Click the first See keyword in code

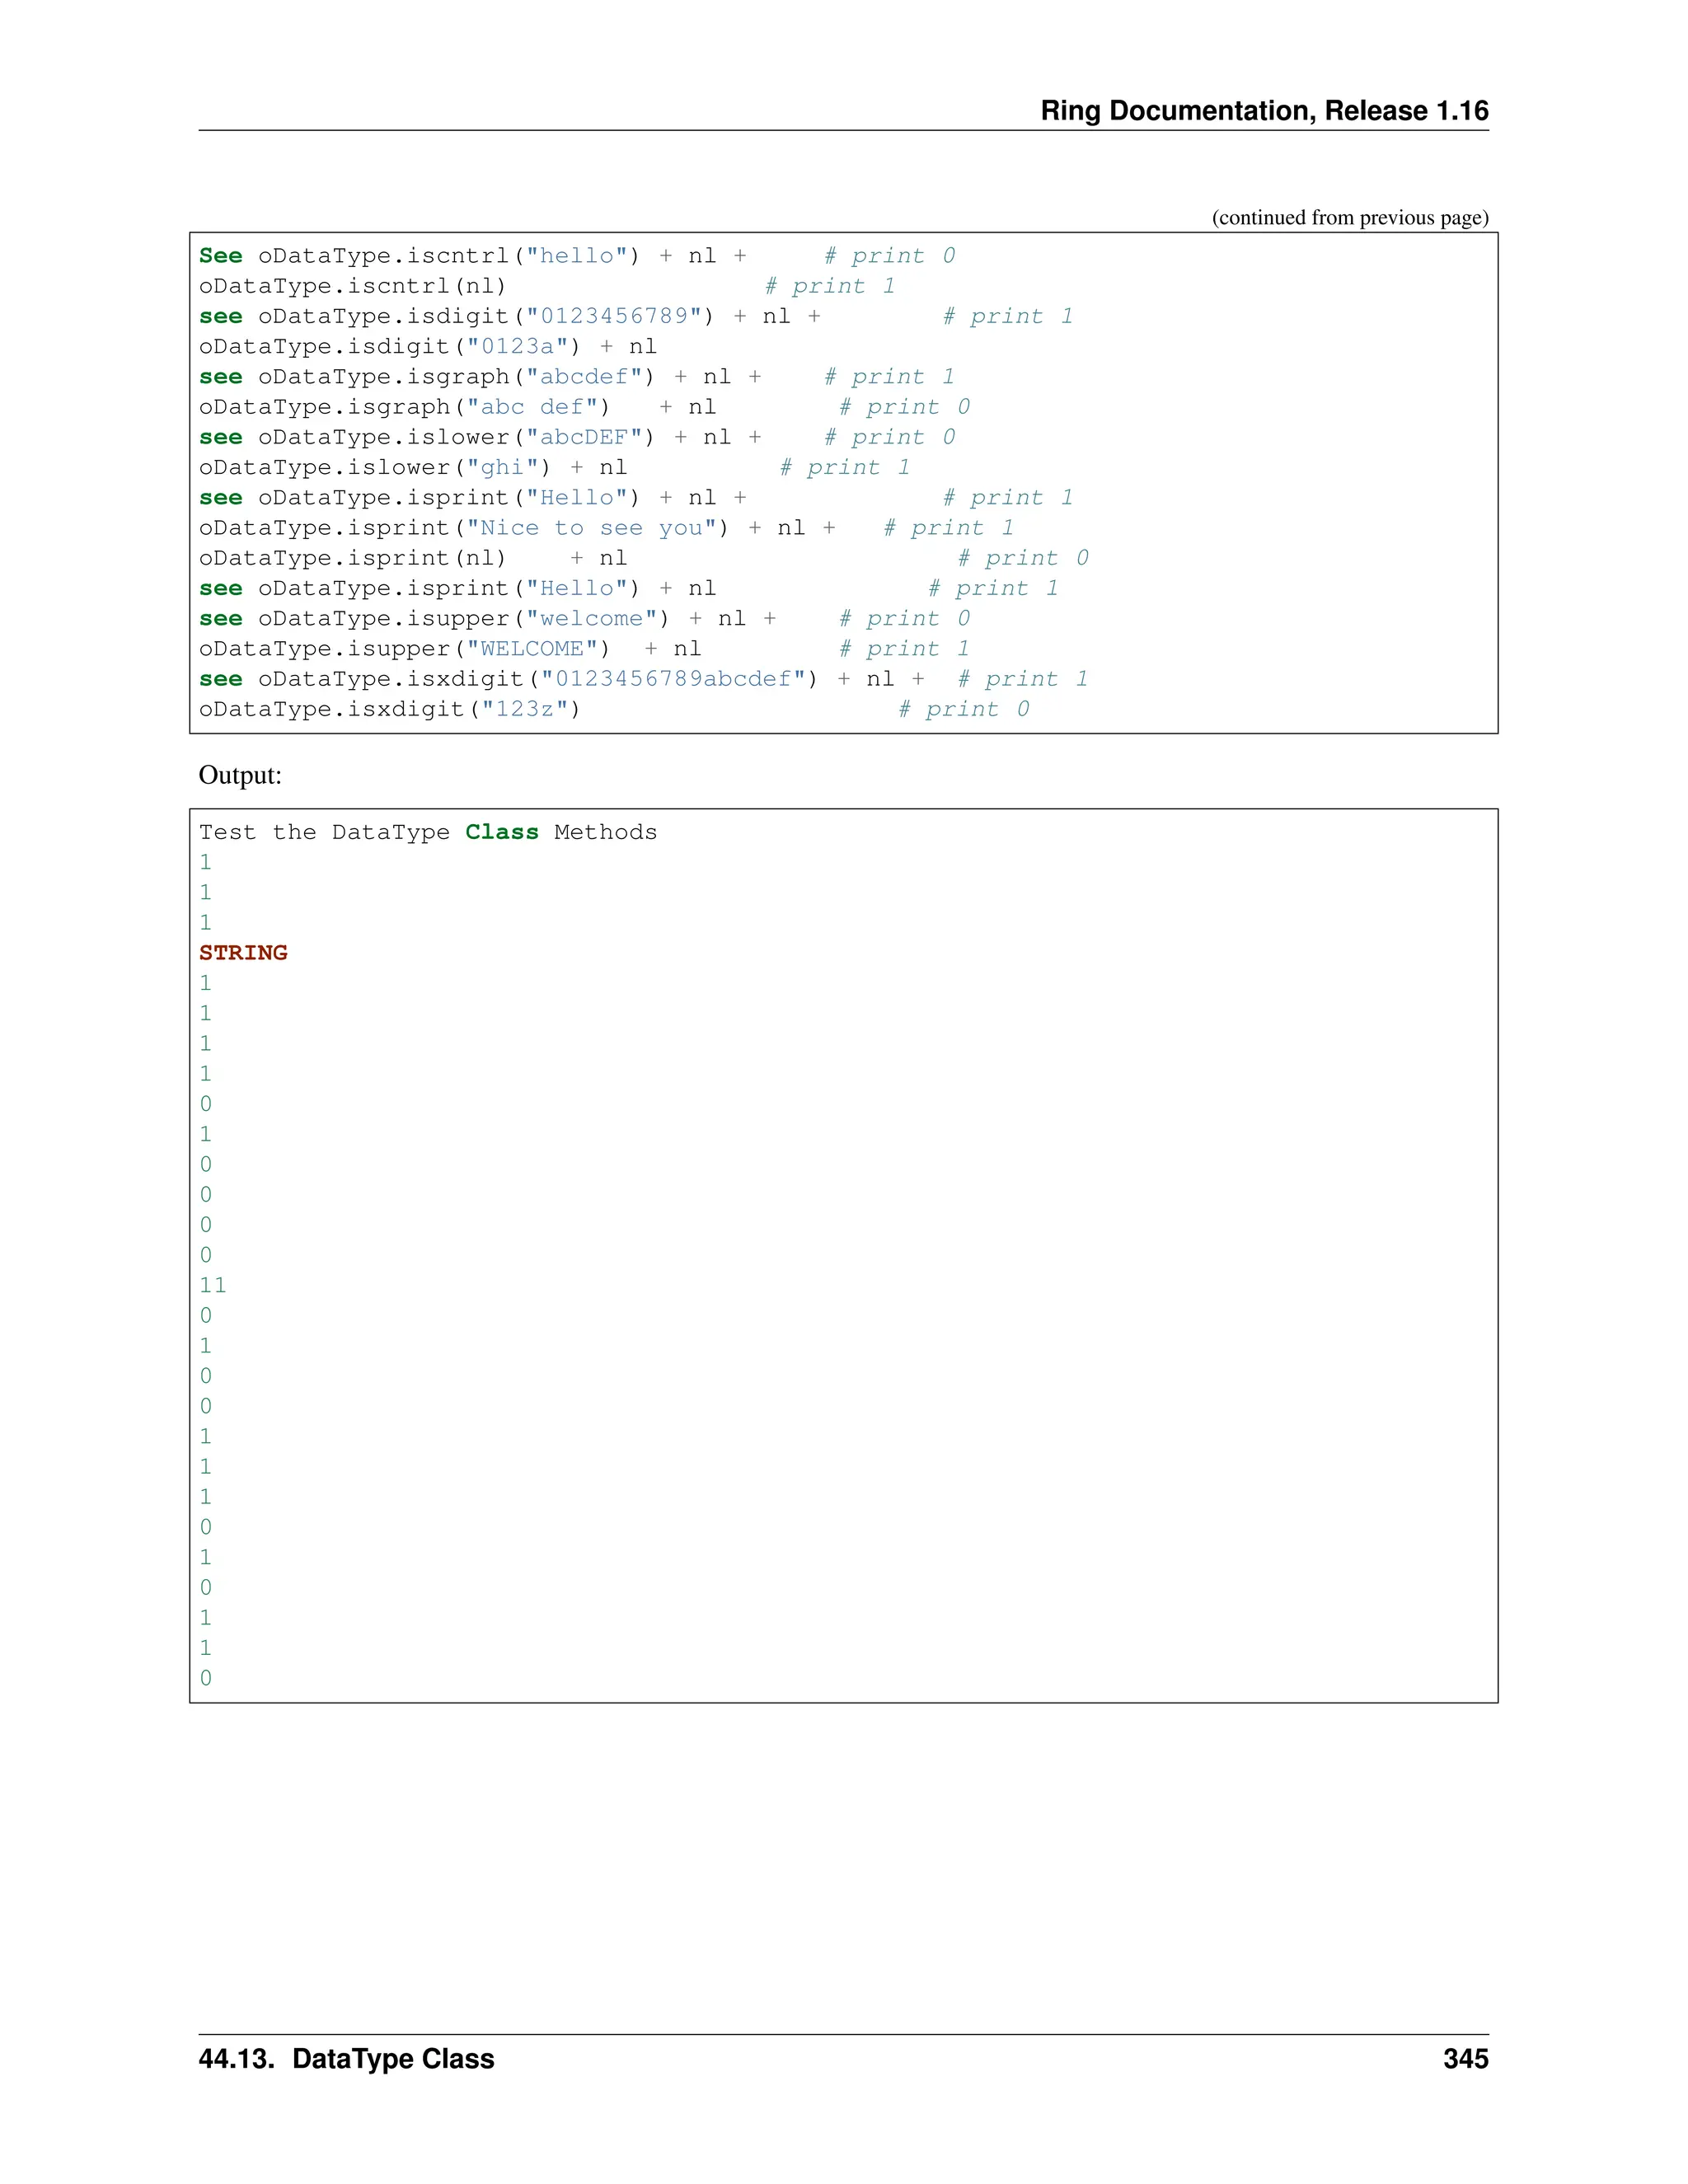click(220, 256)
